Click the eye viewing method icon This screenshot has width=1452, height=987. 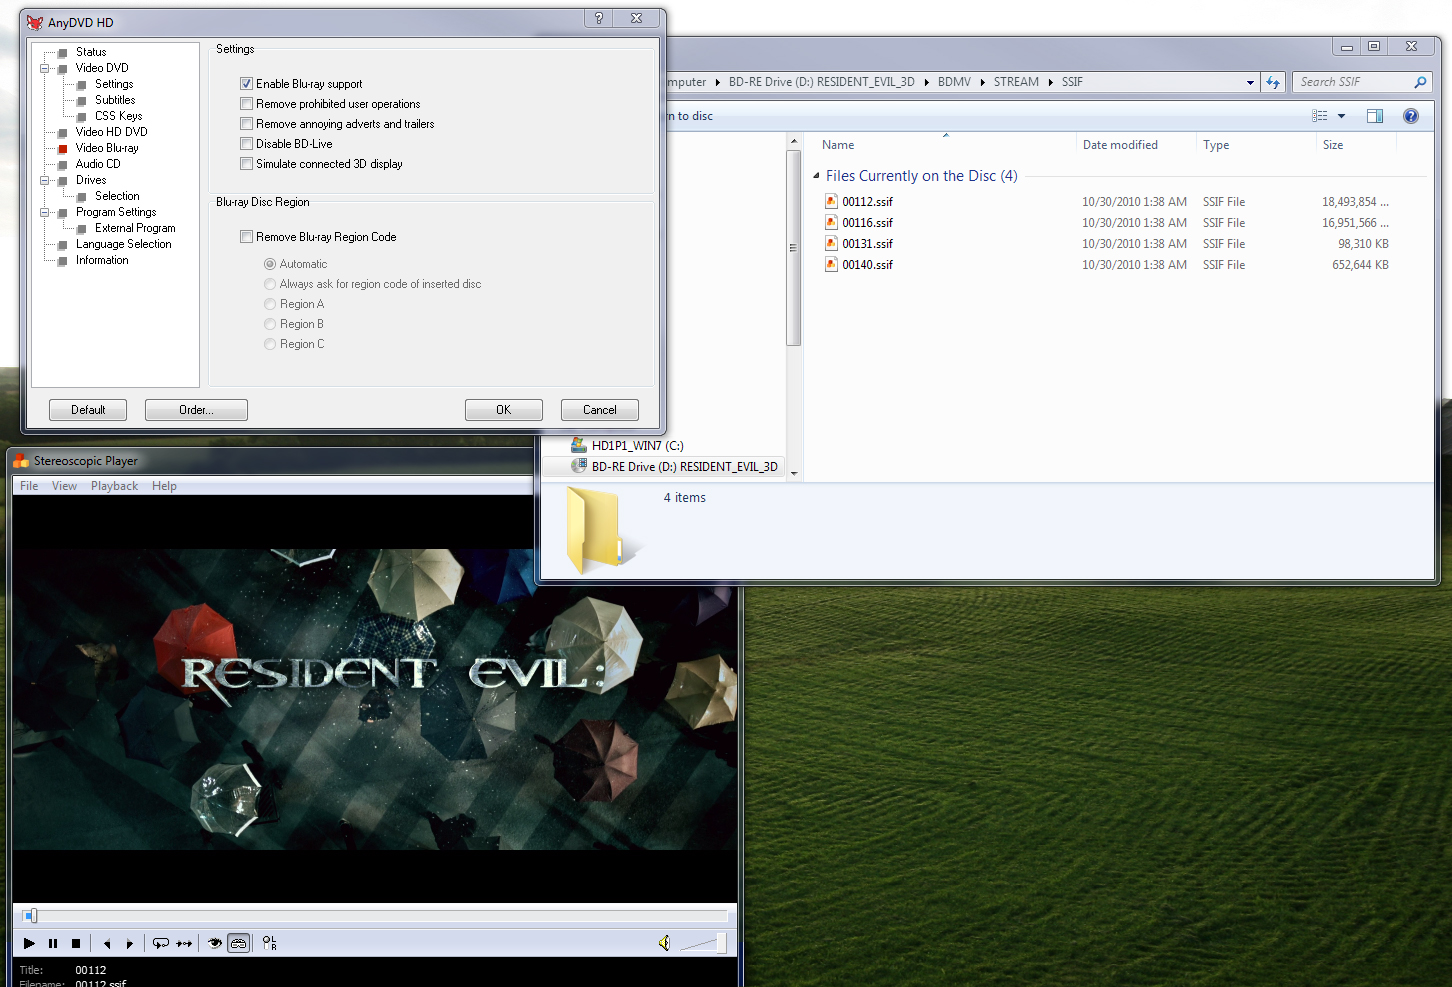pos(215,943)
